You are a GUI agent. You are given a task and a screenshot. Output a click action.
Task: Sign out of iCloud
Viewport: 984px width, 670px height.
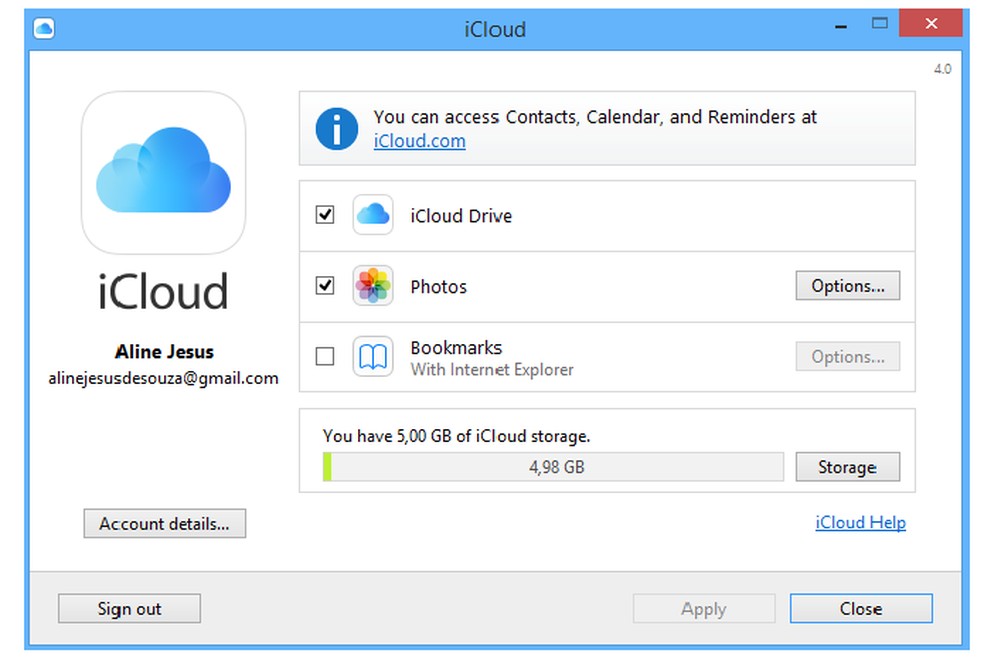129,608
